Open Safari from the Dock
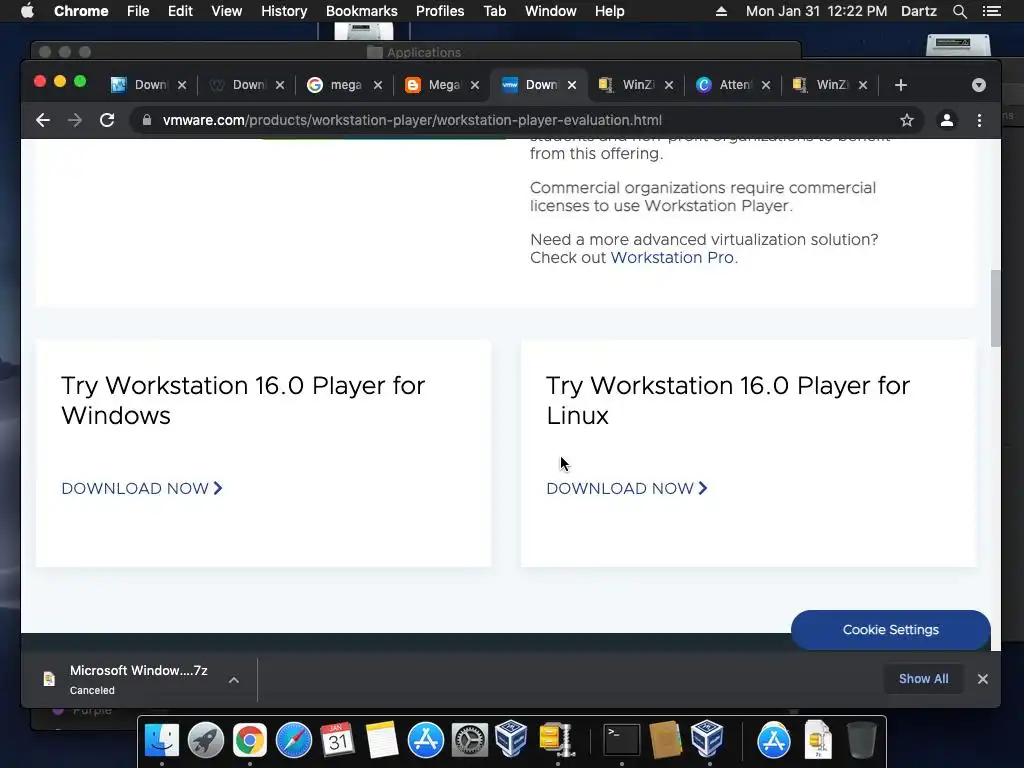 click(294, 741)
